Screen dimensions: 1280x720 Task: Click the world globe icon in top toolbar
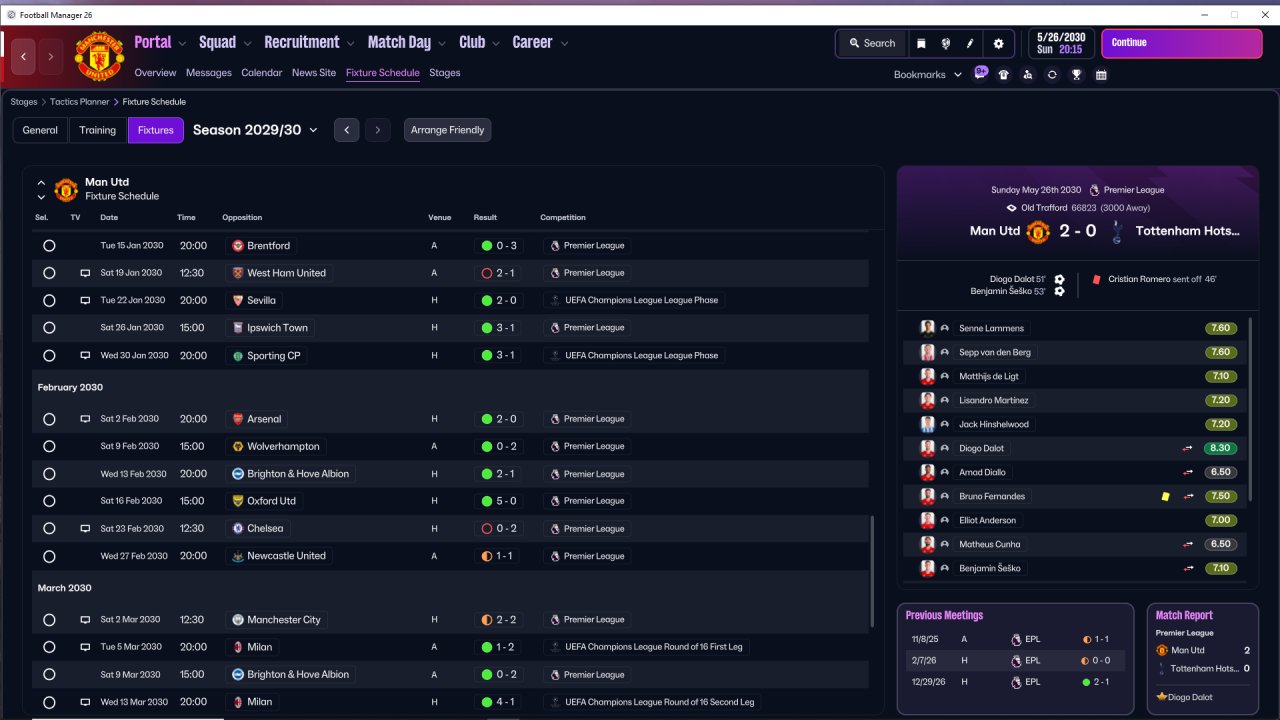pos(945,43)
